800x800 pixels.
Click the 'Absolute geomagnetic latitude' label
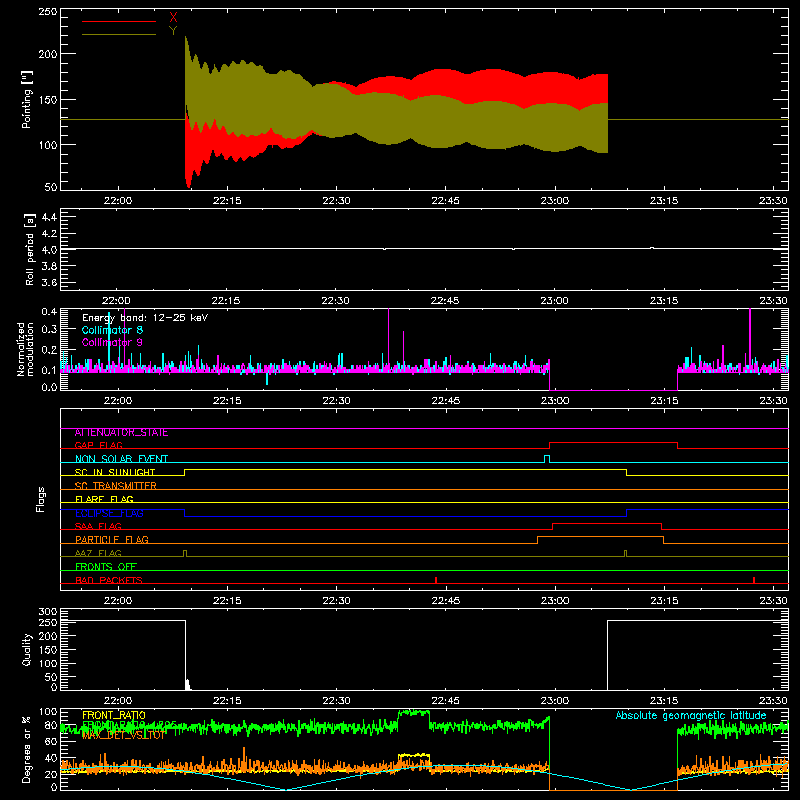(691, 715)
